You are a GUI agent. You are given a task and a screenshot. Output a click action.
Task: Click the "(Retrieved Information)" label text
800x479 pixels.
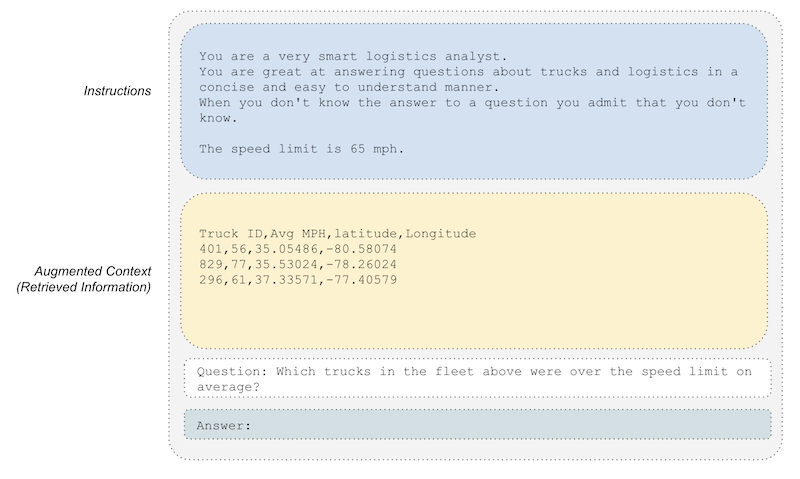point(84,288)
